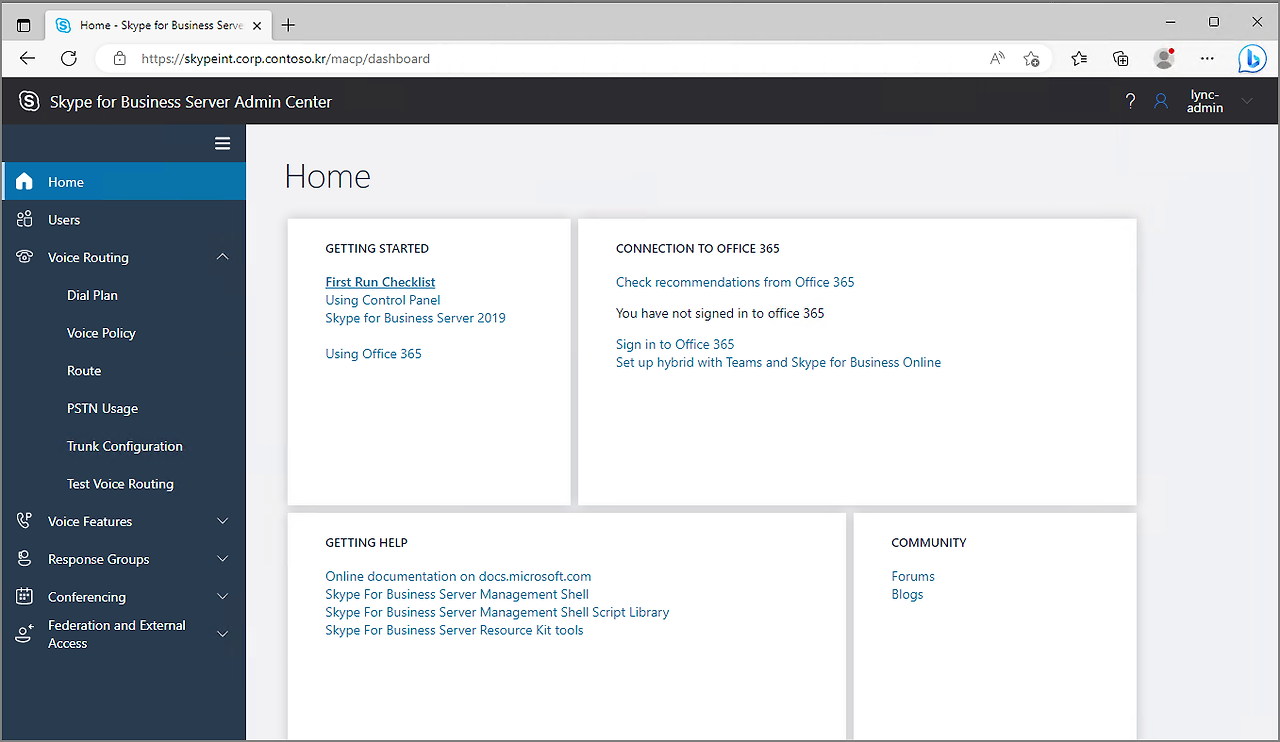1280x742 pixels.
Task: Collapse the Voice Routing section chevron
Action: (x=222, y=257)
